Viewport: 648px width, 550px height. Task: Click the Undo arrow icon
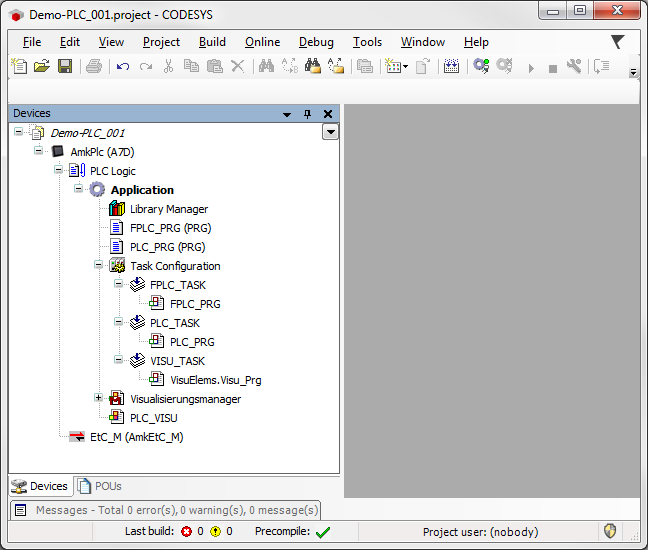pos(123,66)
